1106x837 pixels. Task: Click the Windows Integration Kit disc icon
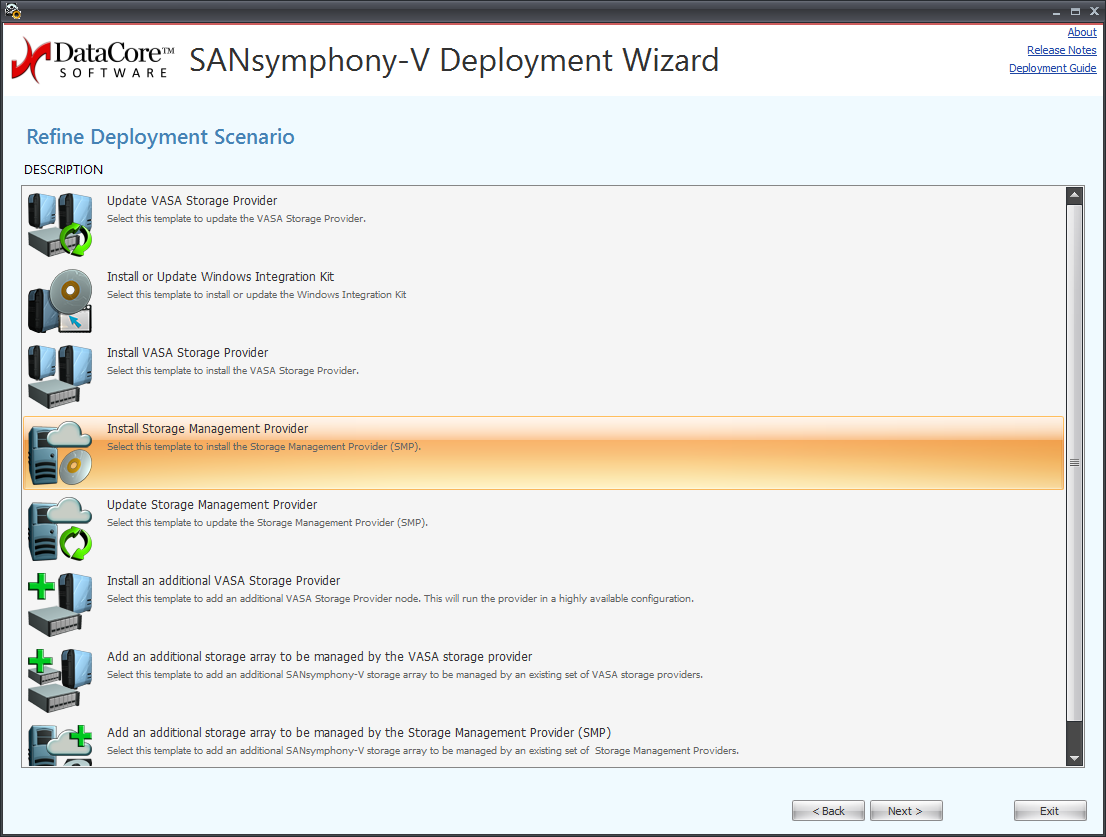tap(60, 301)
